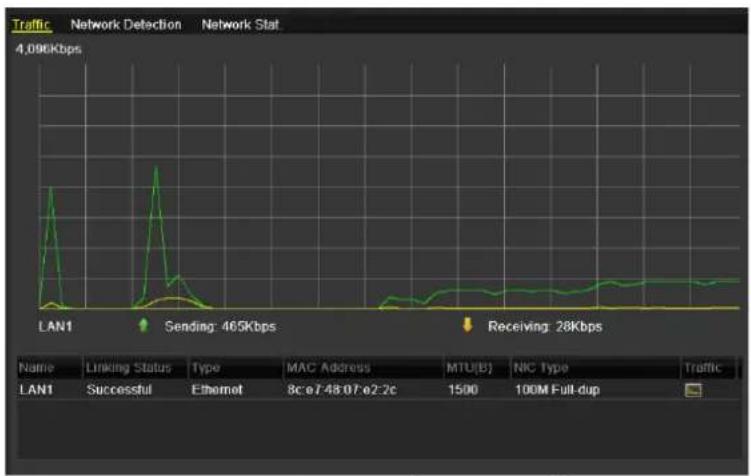751x476 pixels.
Task: Click the Successful linking status cell
Action: pyautogui.click(x=119, y=390)
